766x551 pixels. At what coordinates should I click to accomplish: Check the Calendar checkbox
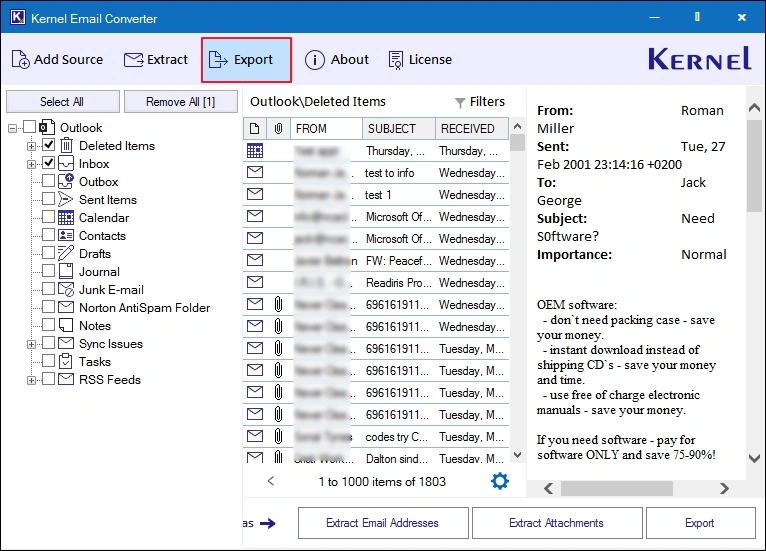48,217
